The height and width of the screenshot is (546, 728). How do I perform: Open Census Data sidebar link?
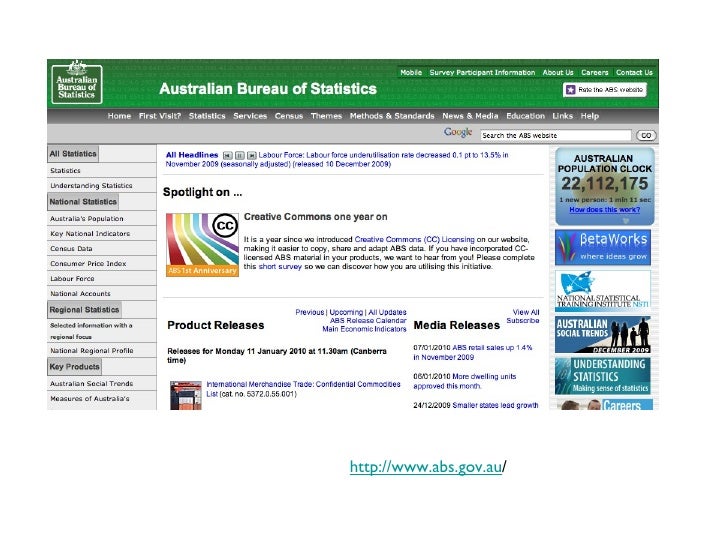tap(71, 248)
